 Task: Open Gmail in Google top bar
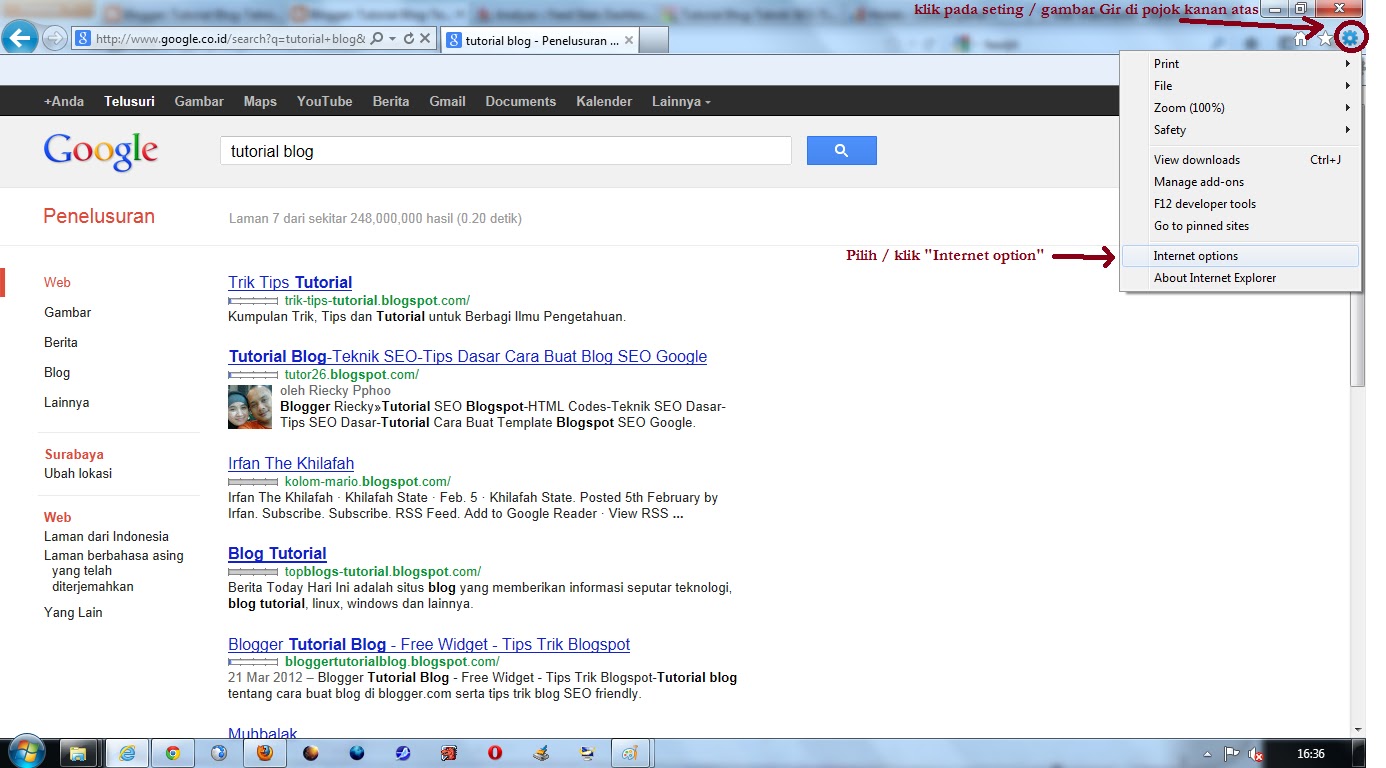tap(447, 101)
